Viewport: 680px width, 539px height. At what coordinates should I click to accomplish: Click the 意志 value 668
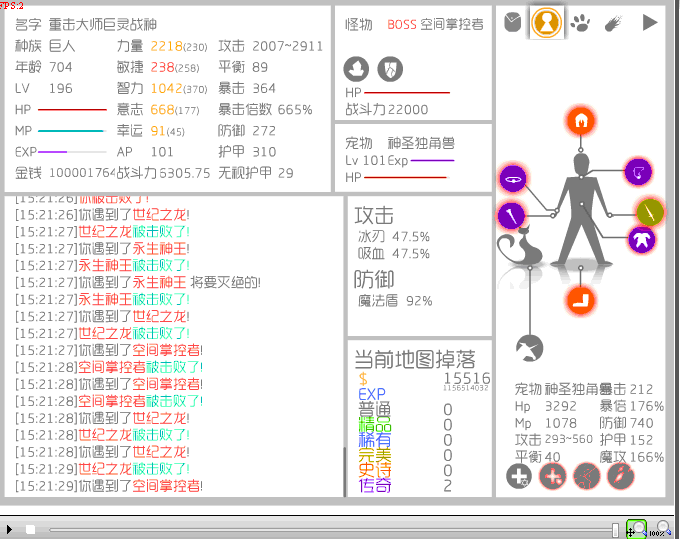click(162, 109)
